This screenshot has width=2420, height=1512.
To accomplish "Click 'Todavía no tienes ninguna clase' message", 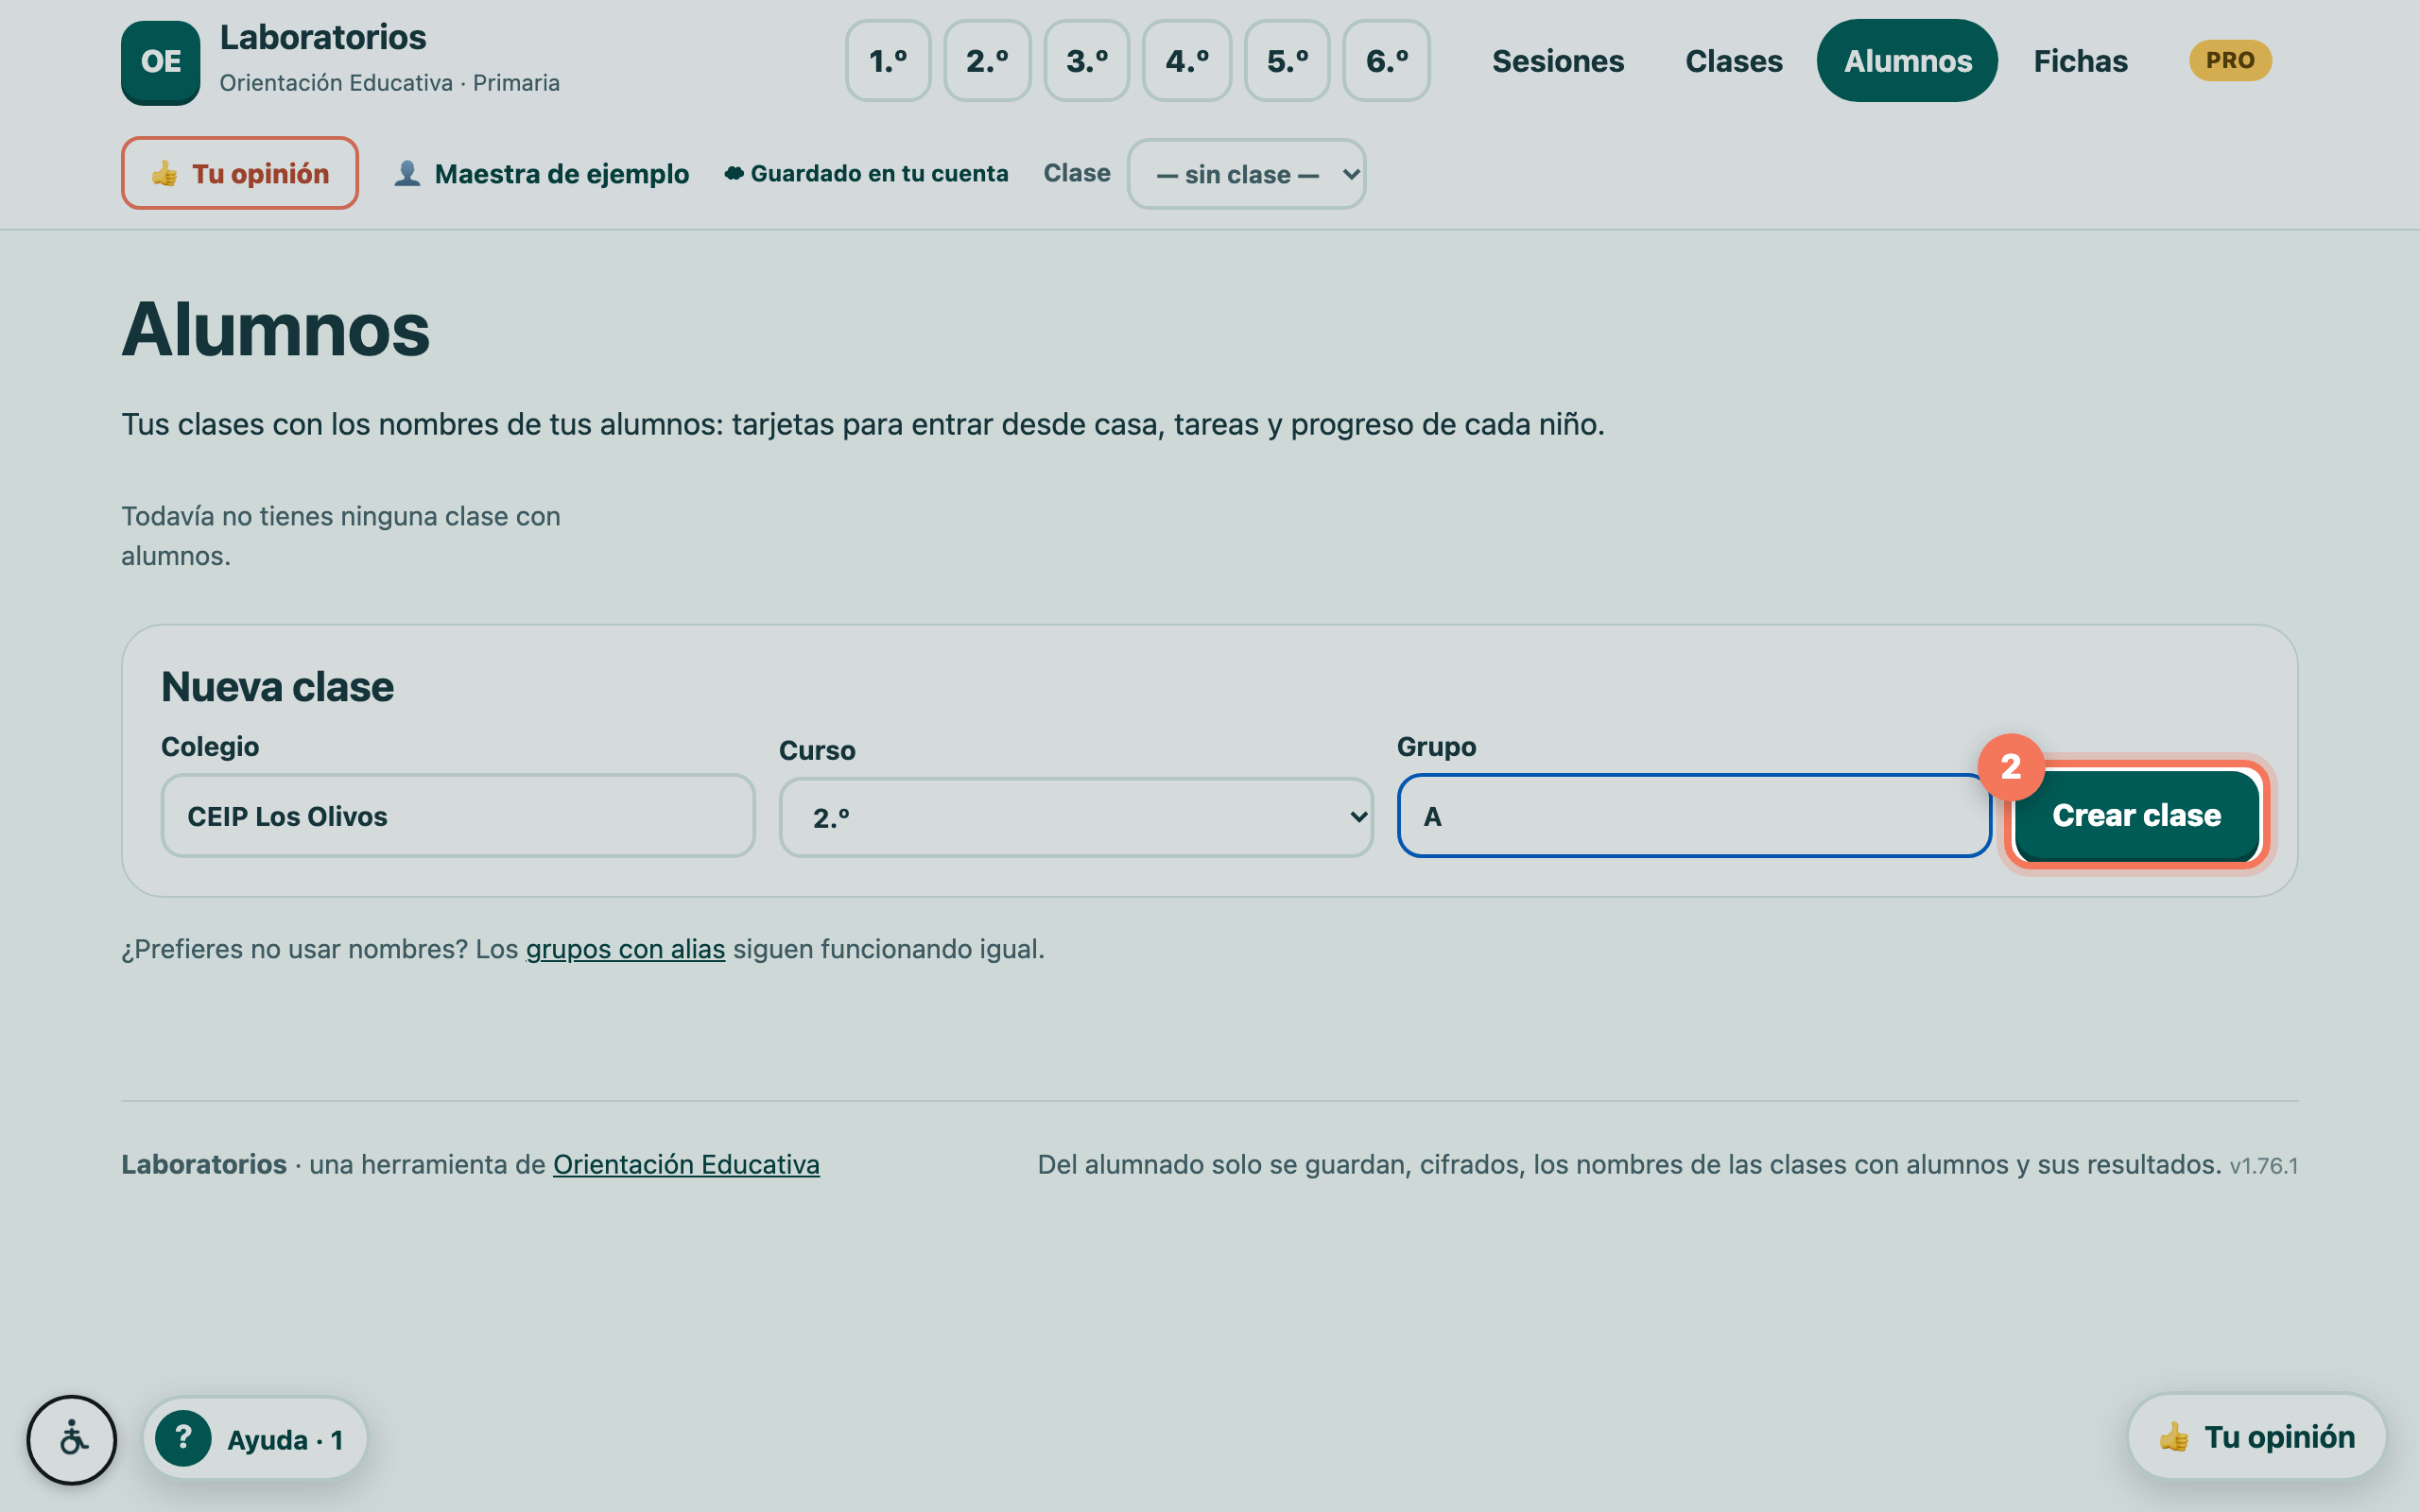I will (341, 535).
